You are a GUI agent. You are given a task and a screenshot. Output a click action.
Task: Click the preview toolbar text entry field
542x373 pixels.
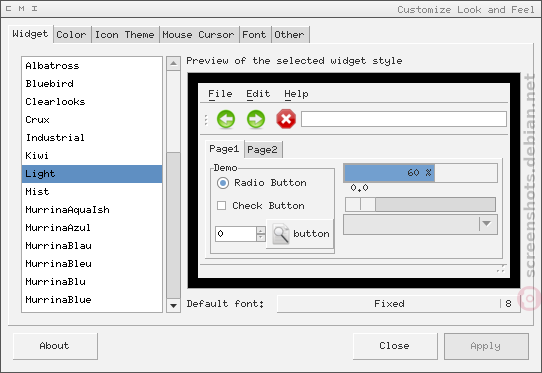coord(404,119)
